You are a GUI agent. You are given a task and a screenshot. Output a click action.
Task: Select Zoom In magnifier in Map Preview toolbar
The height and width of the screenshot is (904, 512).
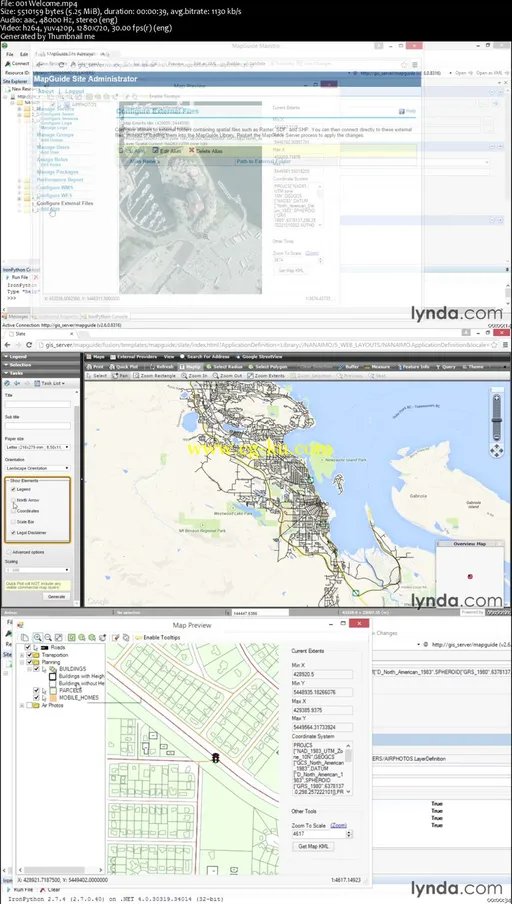tap(37, 637)
